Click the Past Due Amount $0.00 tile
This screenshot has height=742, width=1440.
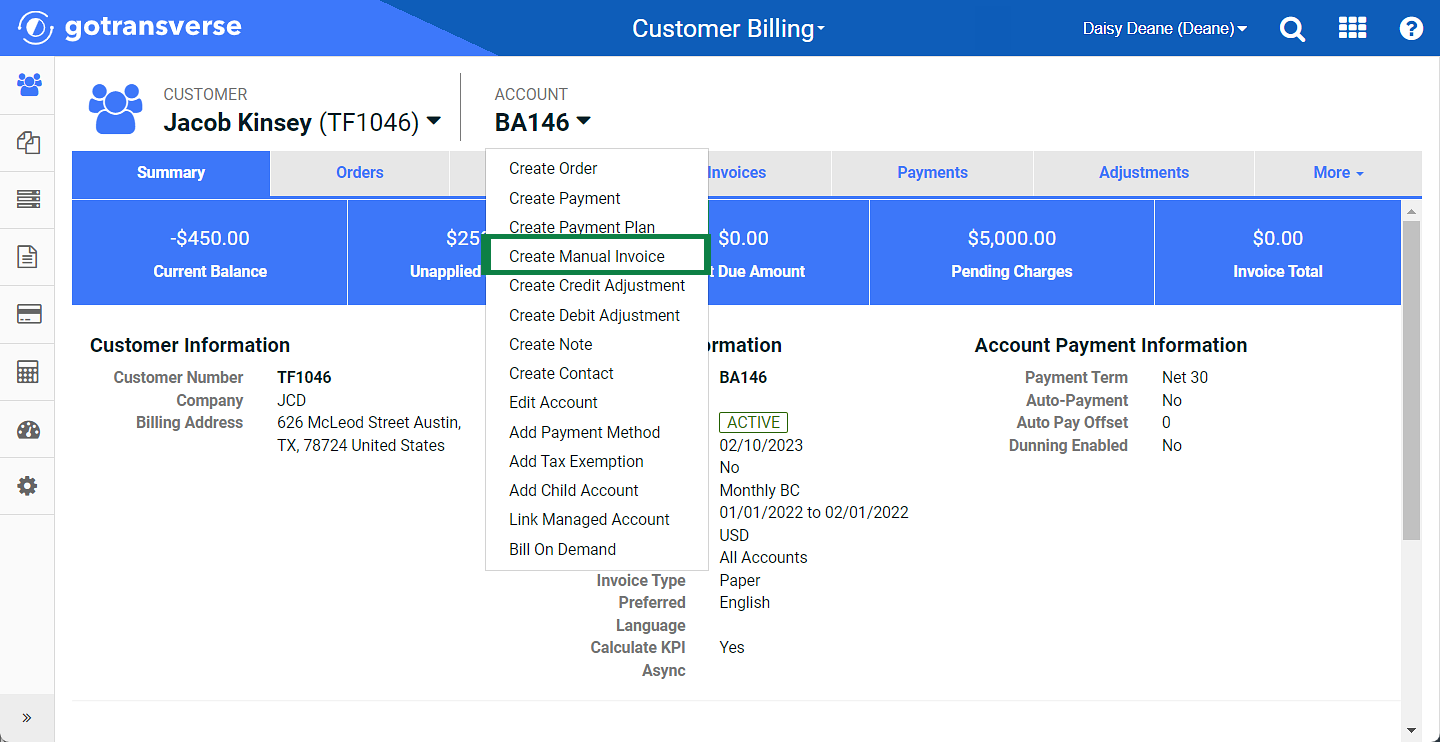tap(788, 252)
